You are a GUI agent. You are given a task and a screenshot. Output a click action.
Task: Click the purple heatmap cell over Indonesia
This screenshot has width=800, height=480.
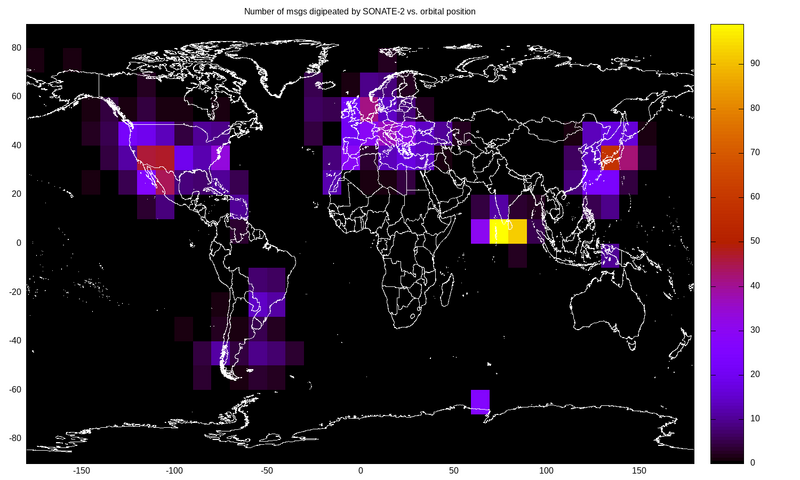[x=610, y=256]
